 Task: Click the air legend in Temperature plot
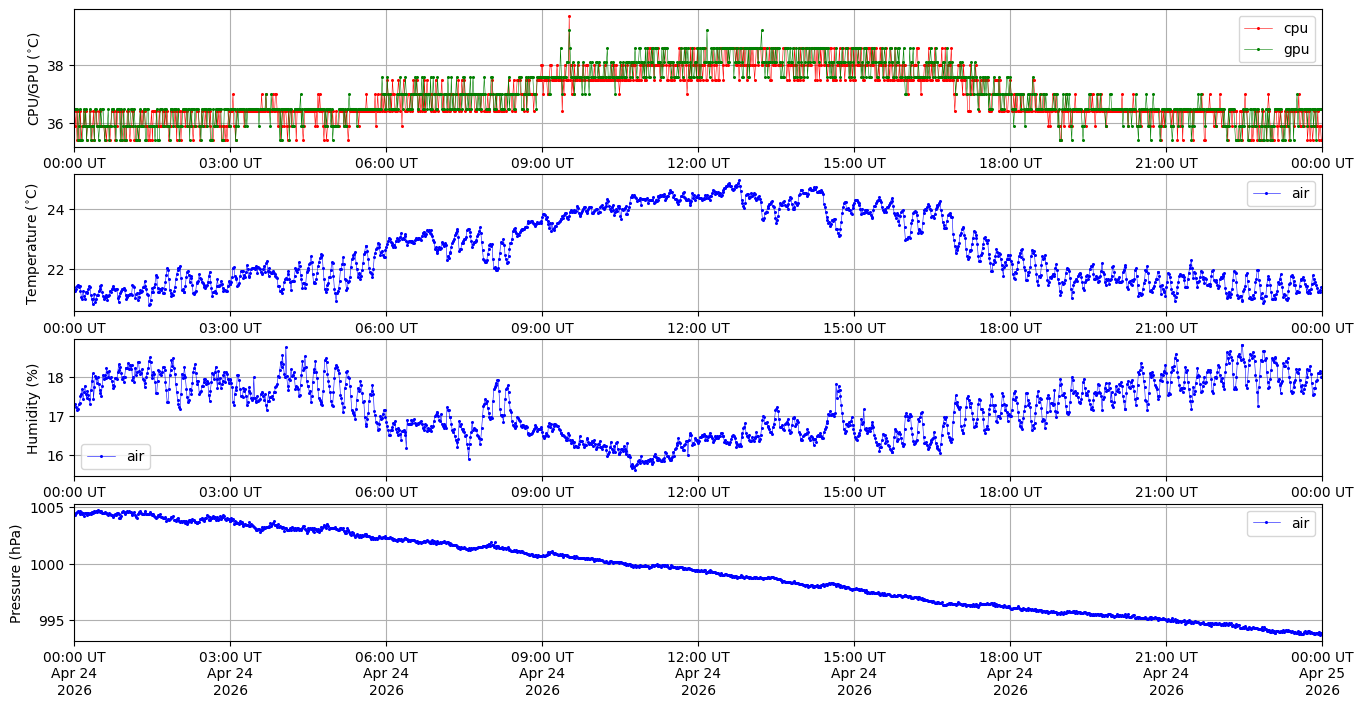pyautogui.click(x=1281, y=193)
